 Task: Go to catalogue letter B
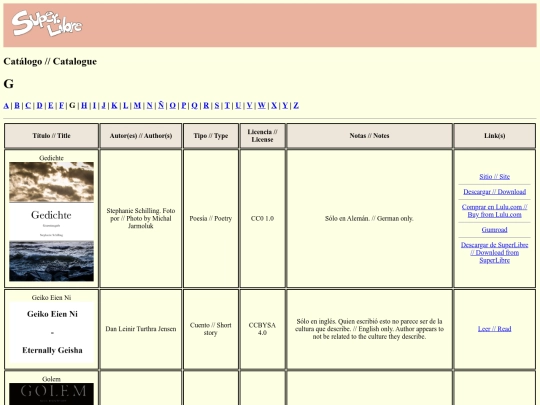(x=17, y=105)
